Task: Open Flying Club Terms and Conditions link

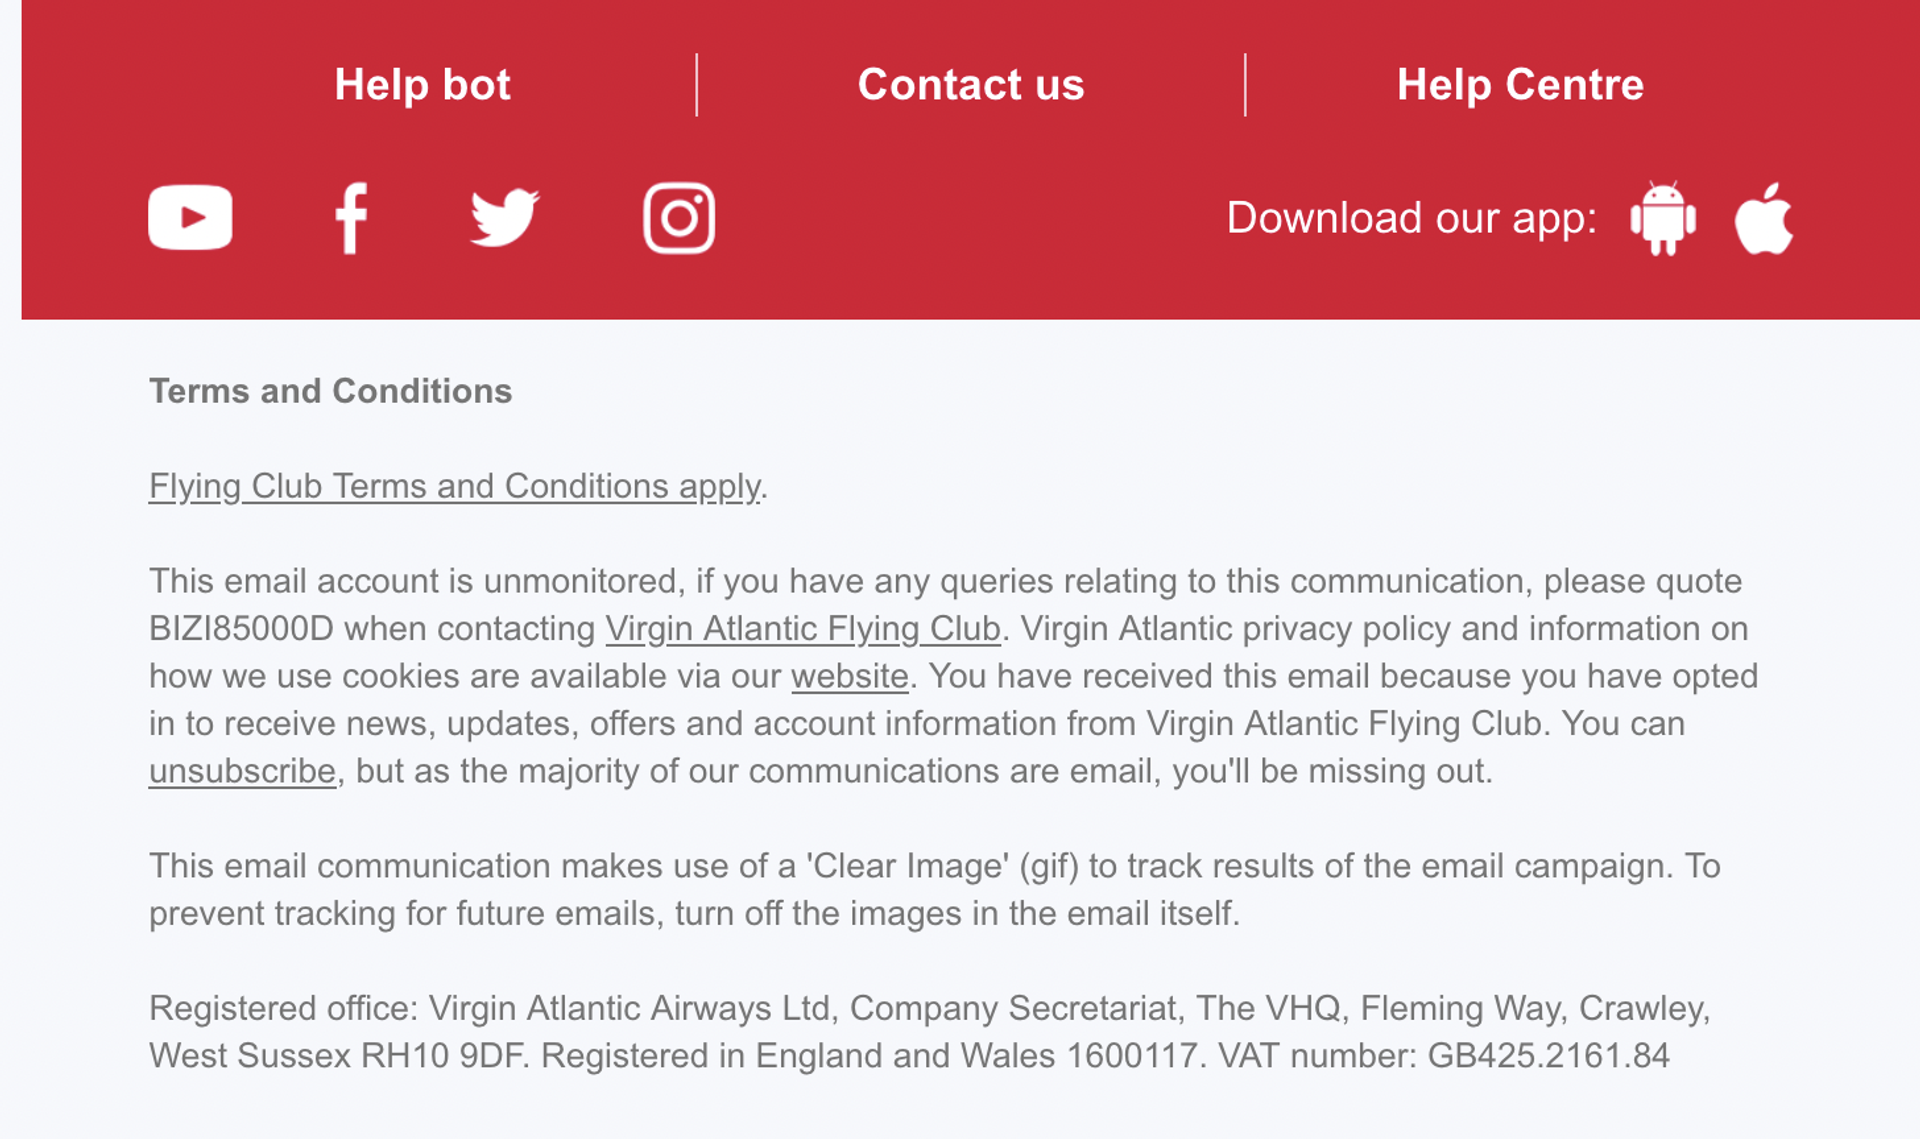Action: [455, 486]
